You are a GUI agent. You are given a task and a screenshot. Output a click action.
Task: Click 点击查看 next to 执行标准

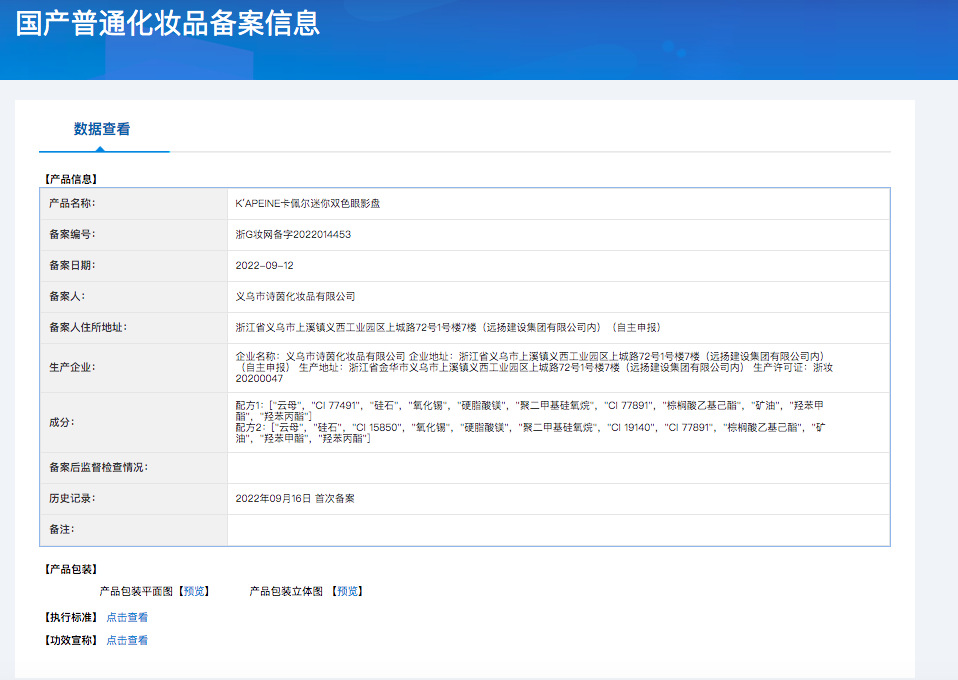click(x=127, y=617)
